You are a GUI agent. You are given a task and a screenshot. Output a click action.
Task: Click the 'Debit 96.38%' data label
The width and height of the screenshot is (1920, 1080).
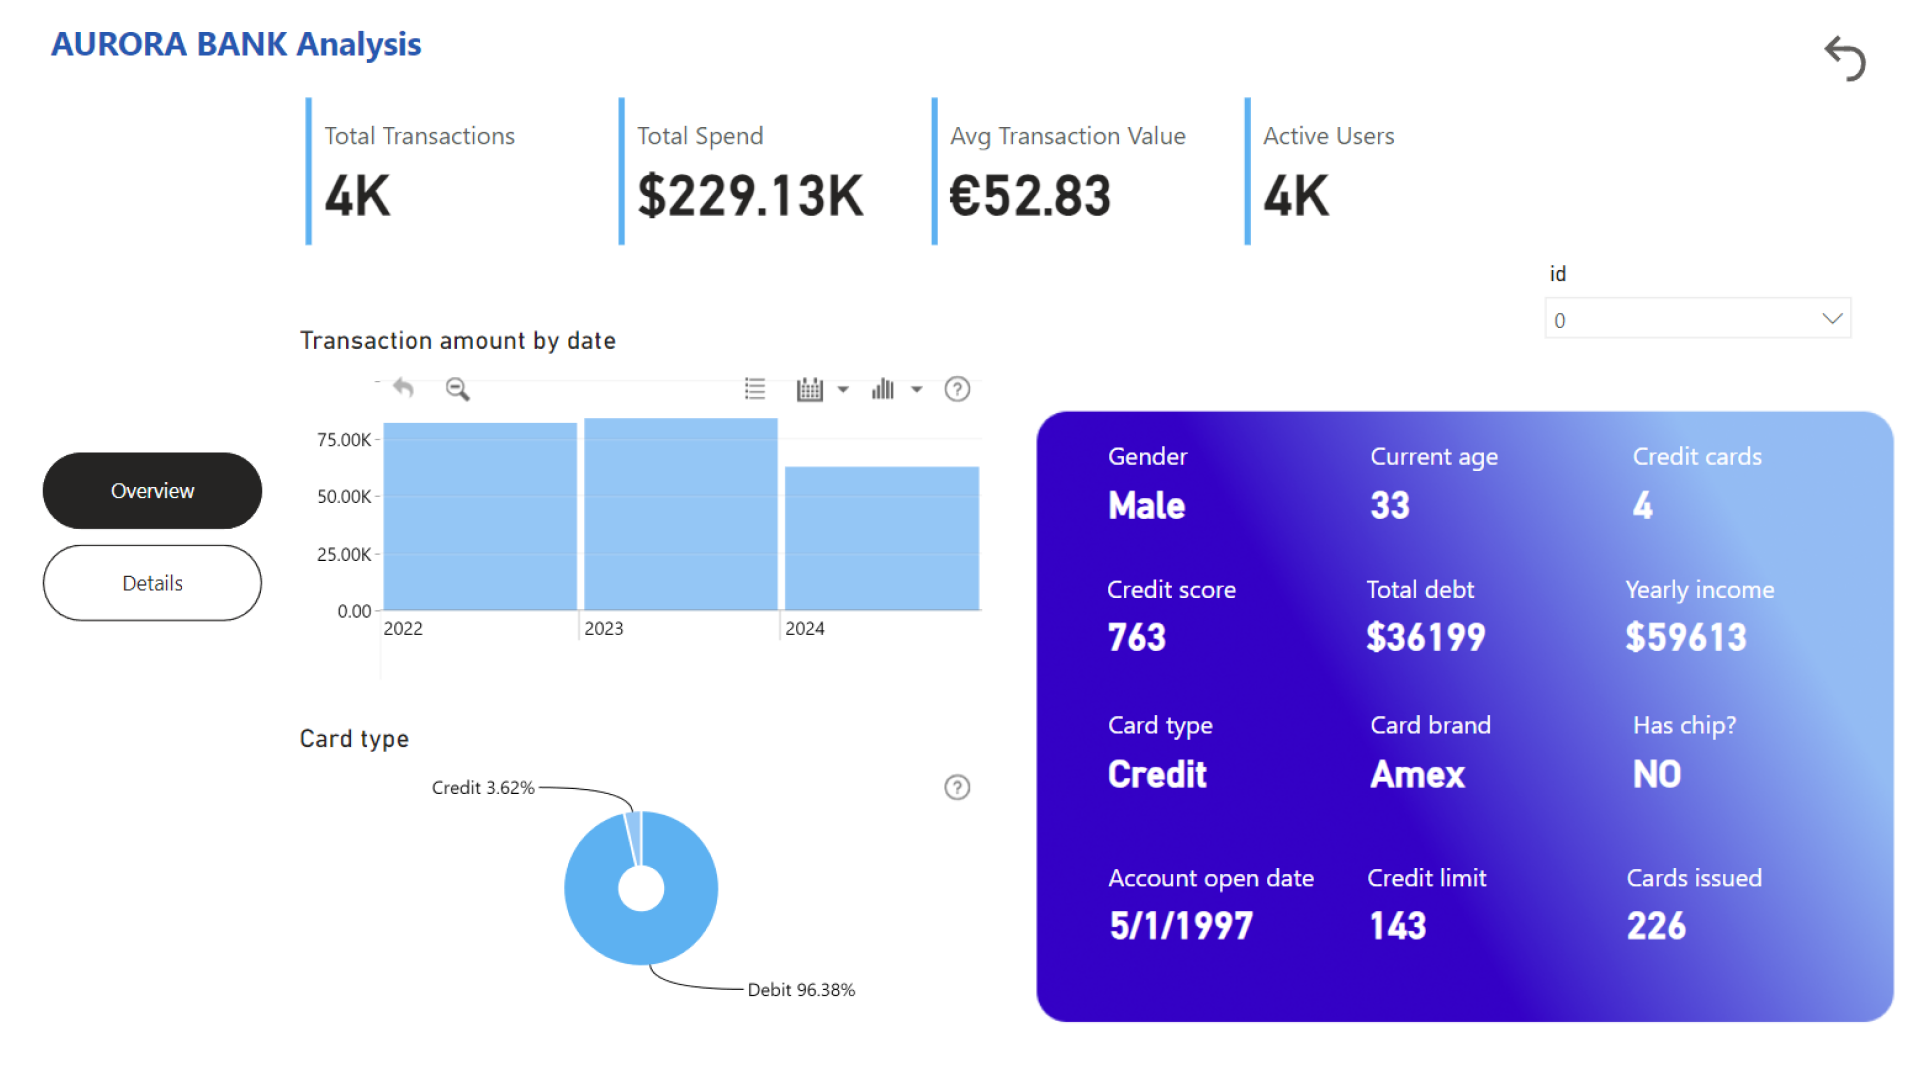point(801,990)
